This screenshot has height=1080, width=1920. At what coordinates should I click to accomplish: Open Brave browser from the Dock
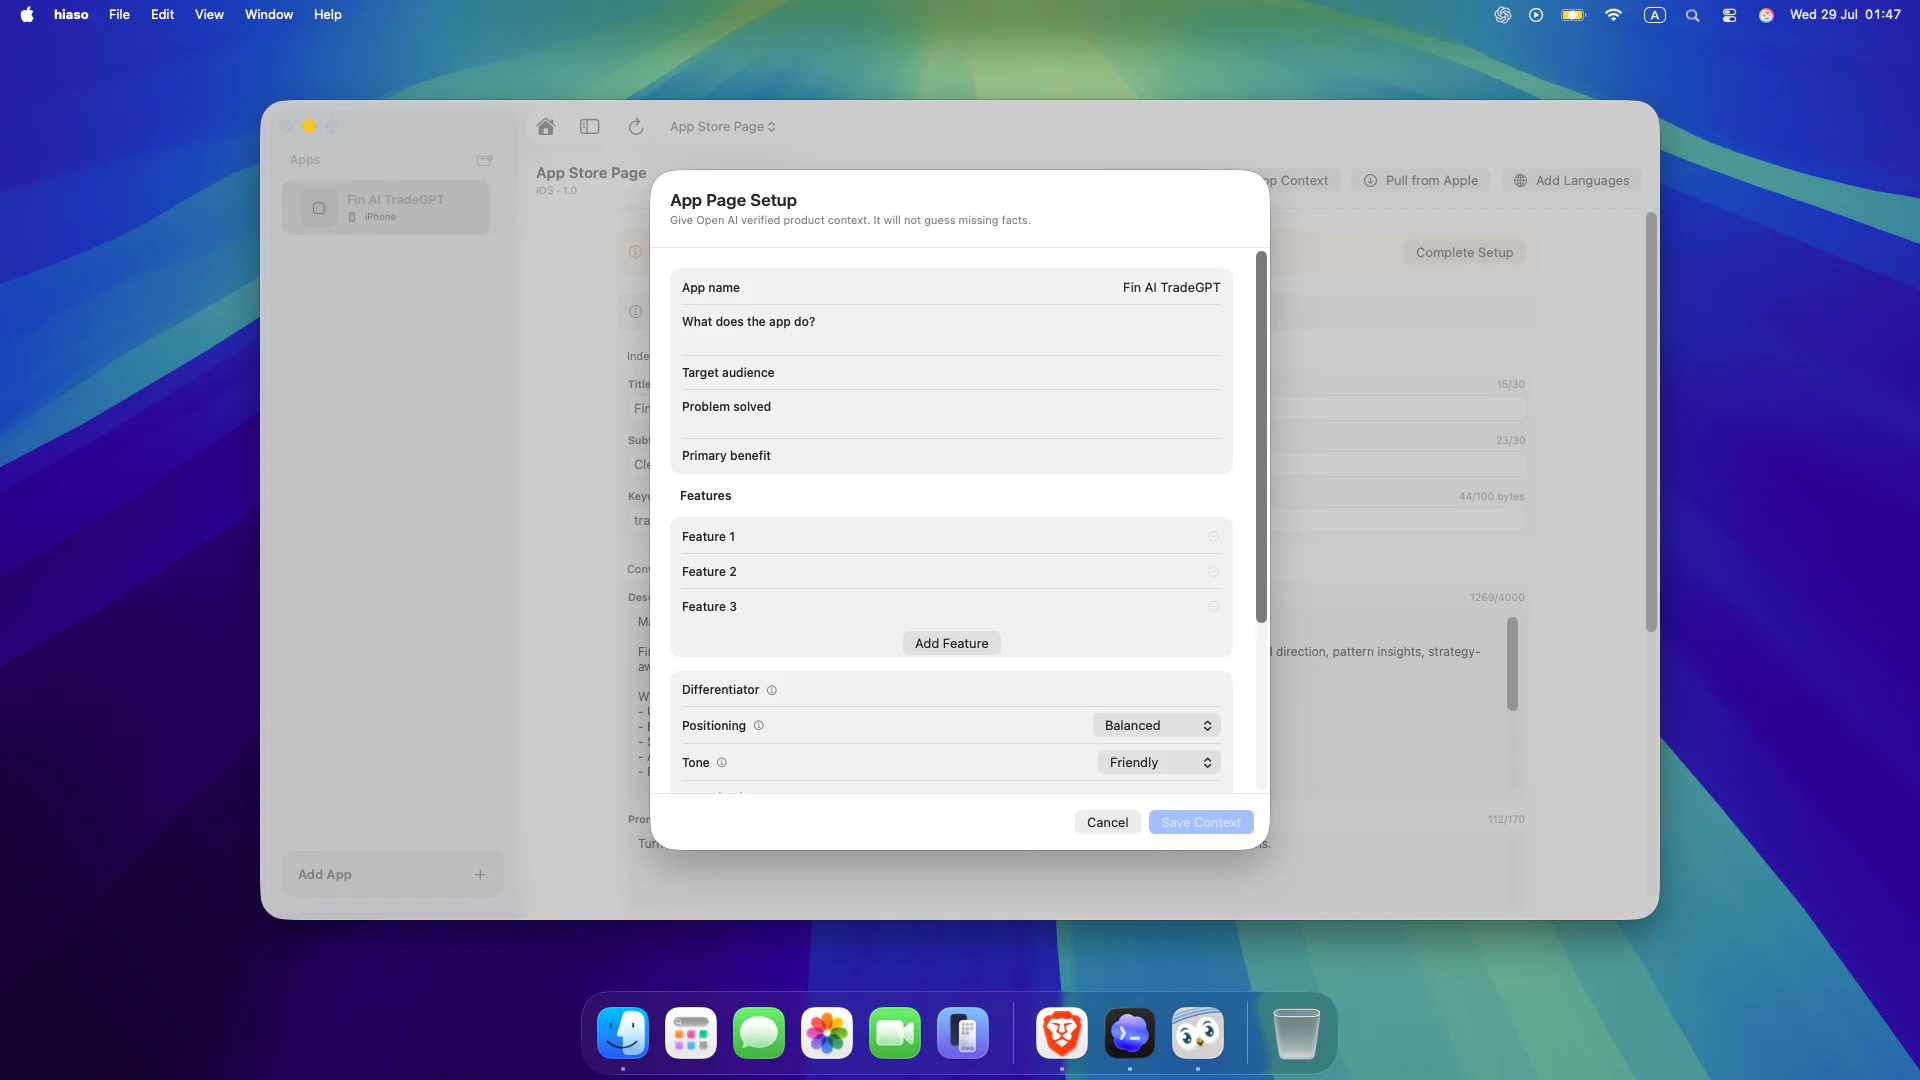tap(1062, 1033)
